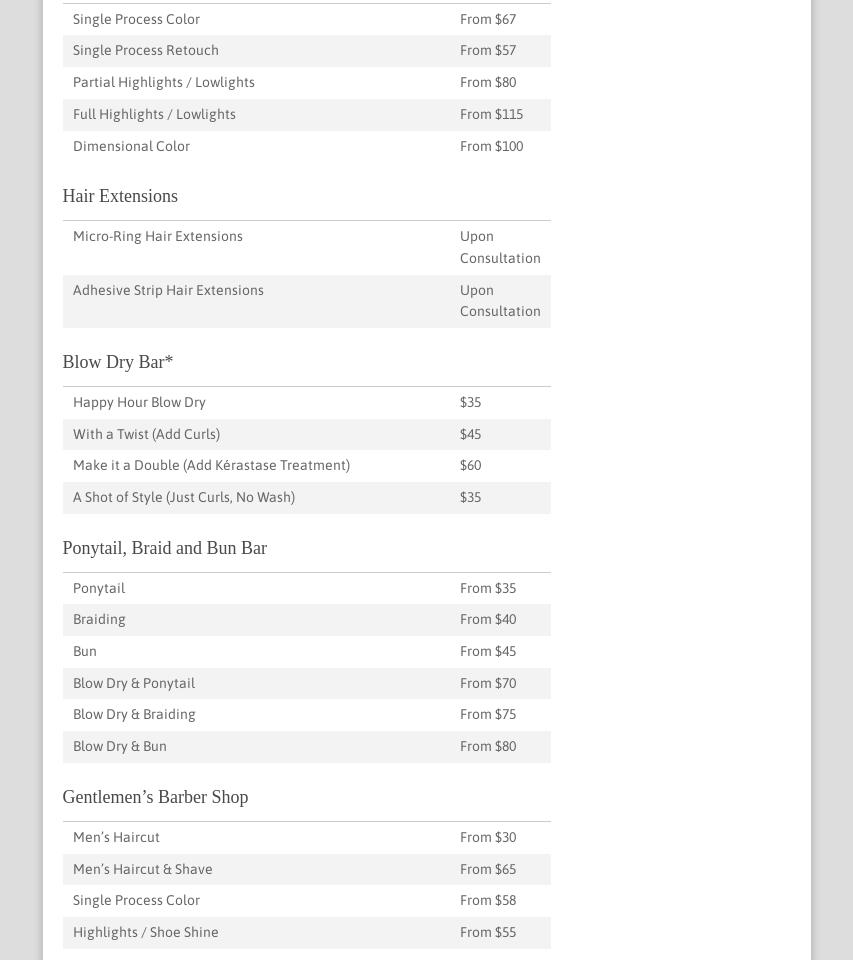Click the Hair Extensions section heading
The width and height of the screenshot is (853, 960).
[120, 196]
